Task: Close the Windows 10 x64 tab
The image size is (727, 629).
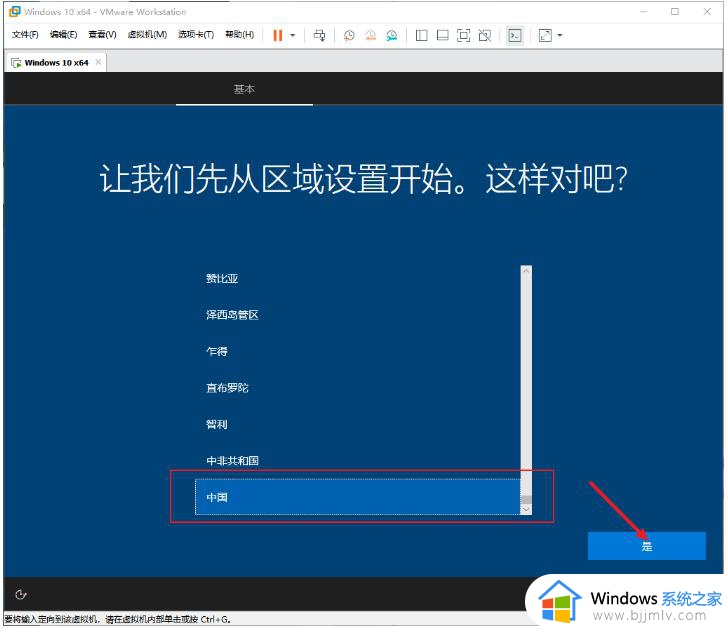Action: pos(98,62)
